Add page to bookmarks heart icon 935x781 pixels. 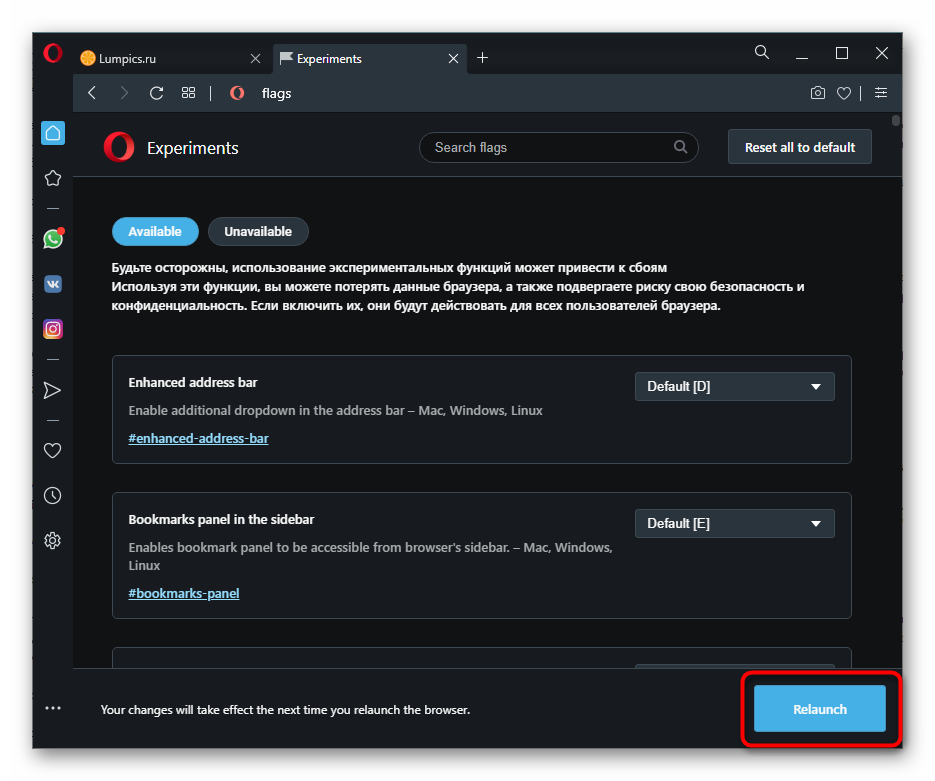844,93
